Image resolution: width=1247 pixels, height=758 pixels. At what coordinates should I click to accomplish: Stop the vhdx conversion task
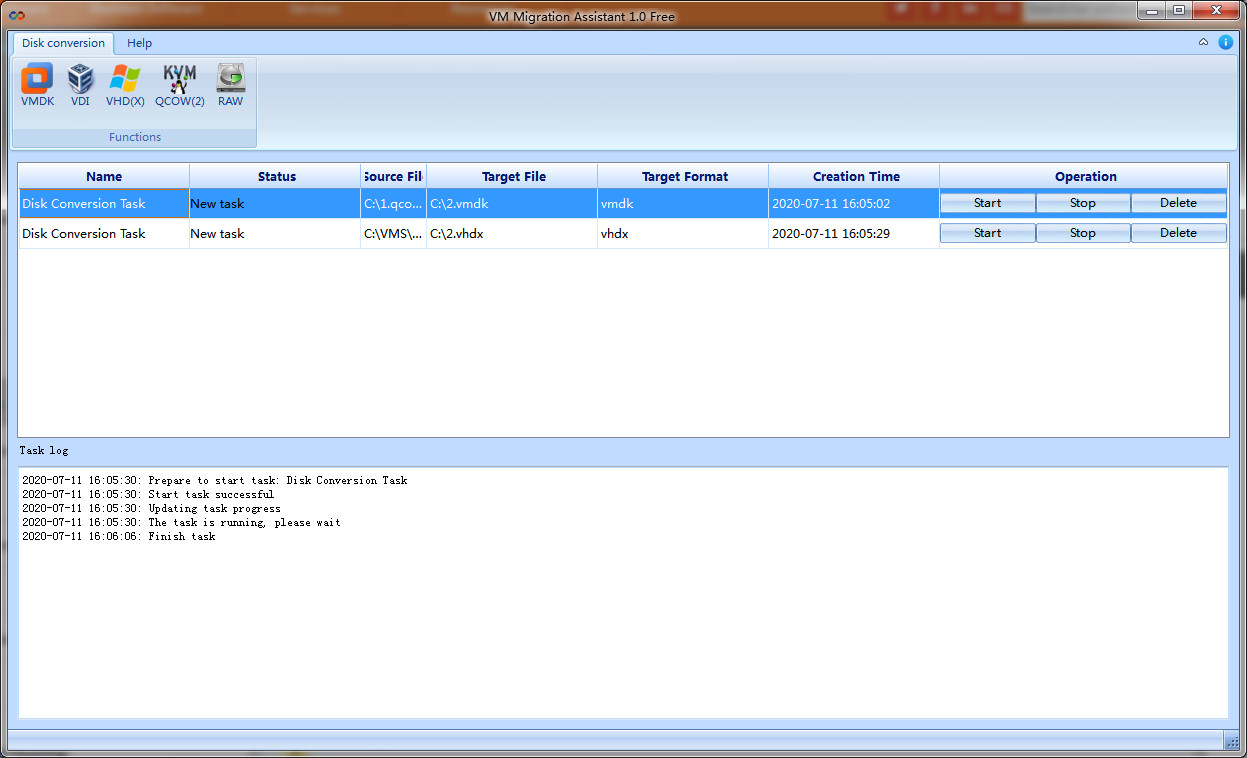click(1083, 233)
